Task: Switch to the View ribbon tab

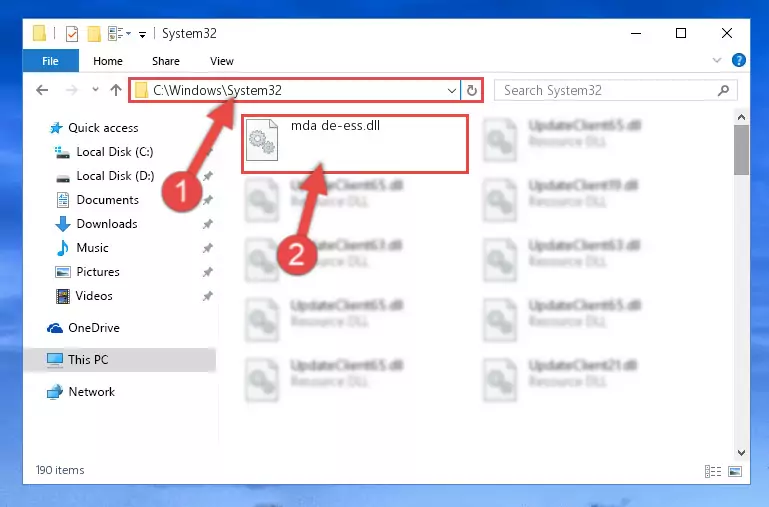Action: [x=222, y=61]
